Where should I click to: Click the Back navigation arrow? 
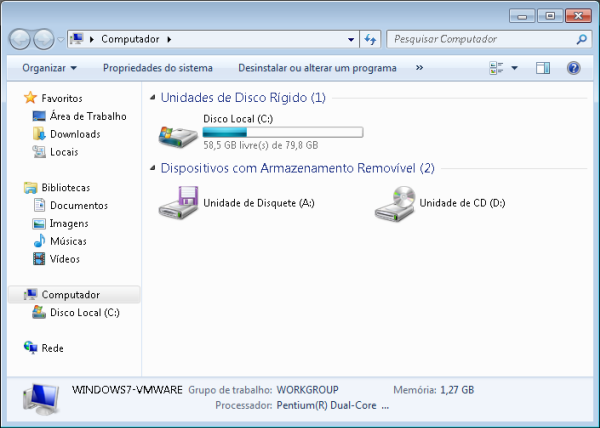[x=21, y=39]
